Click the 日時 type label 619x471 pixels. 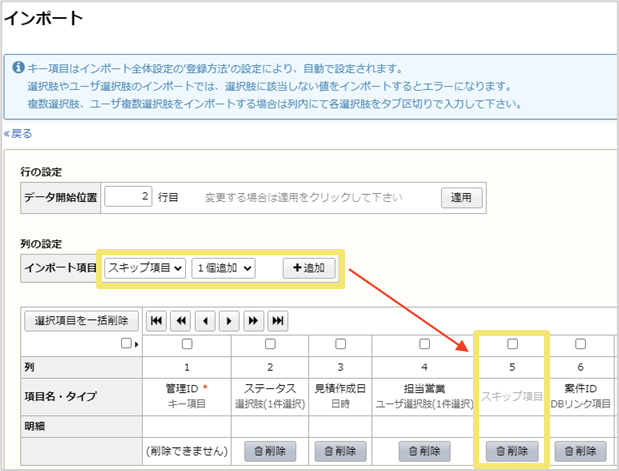(x=340, y=404)
